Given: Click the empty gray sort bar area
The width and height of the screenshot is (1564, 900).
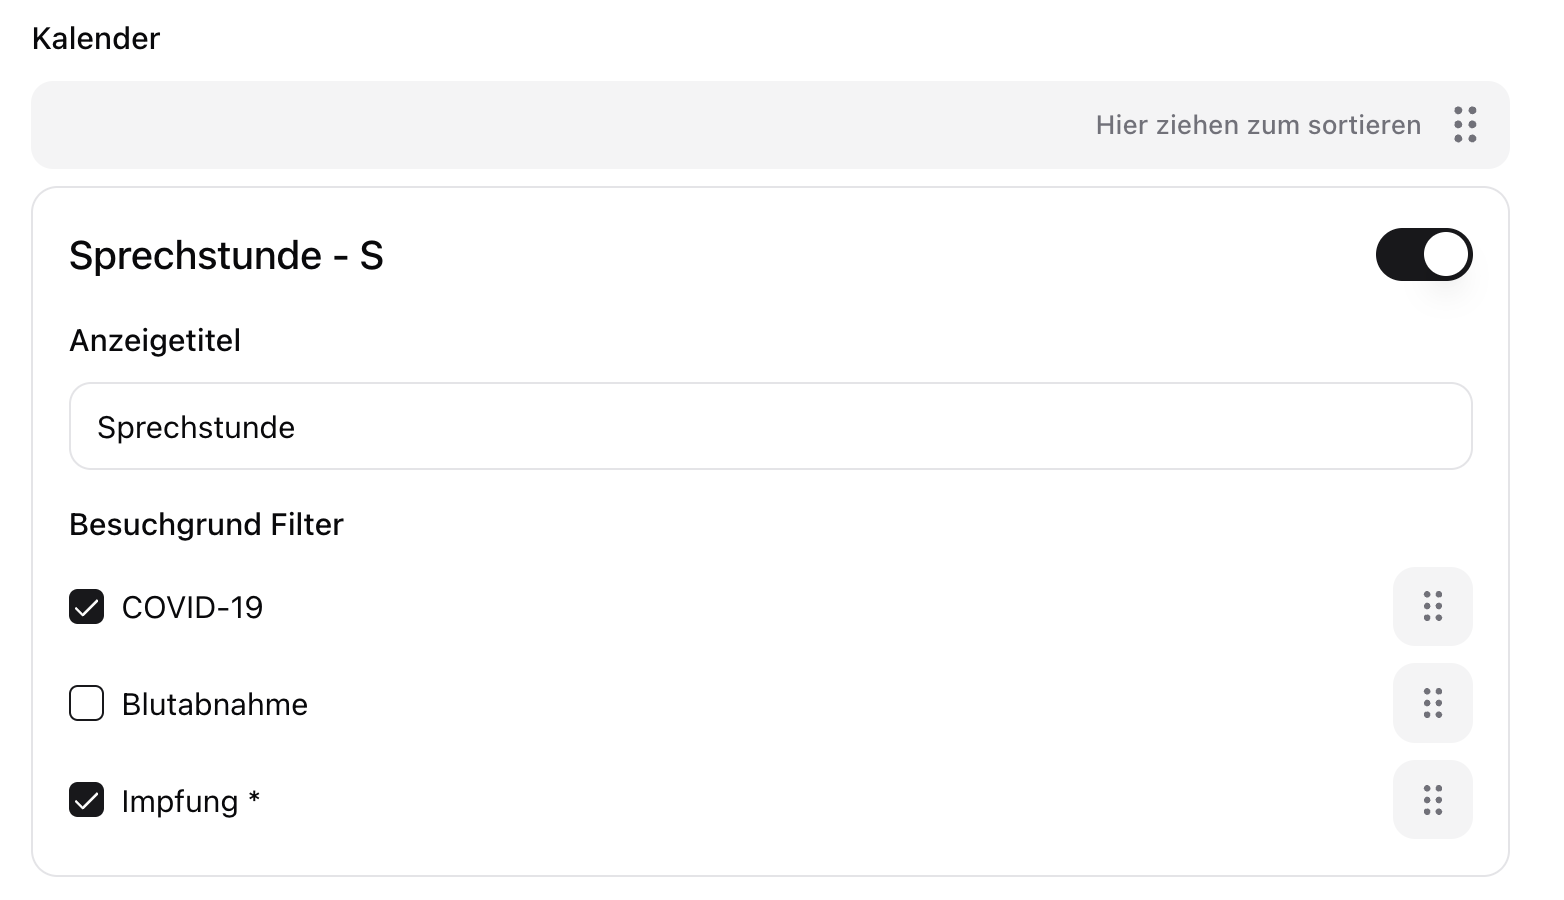Looking at the screenshot, I should [x=500, y=125].
